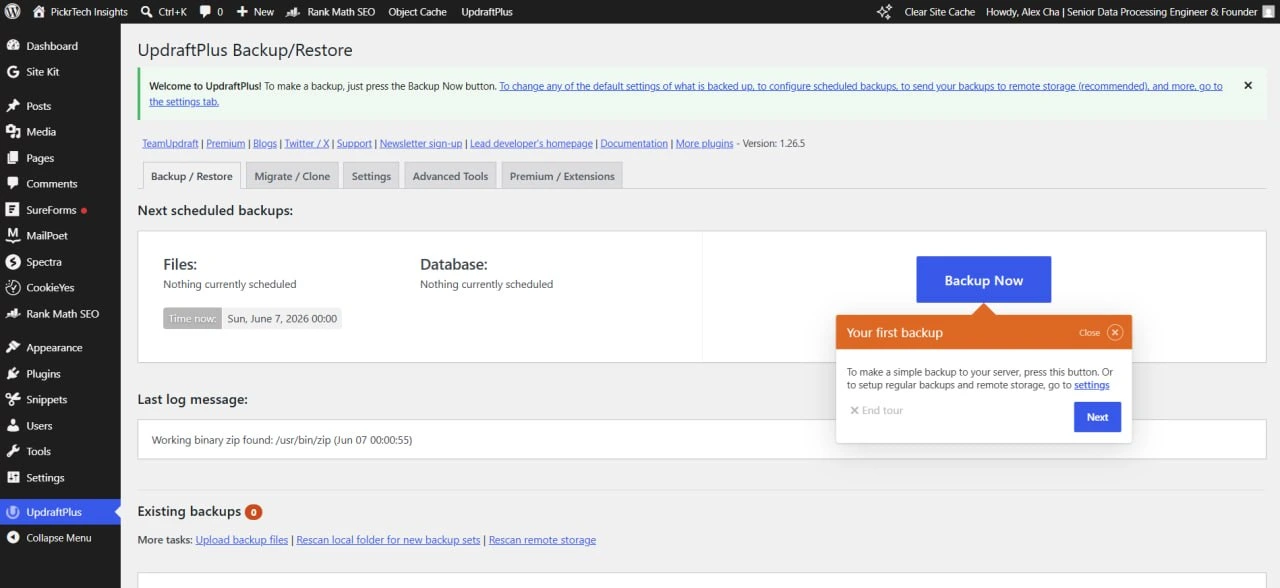Select UpdraftPlus in the sidebar

60,512
